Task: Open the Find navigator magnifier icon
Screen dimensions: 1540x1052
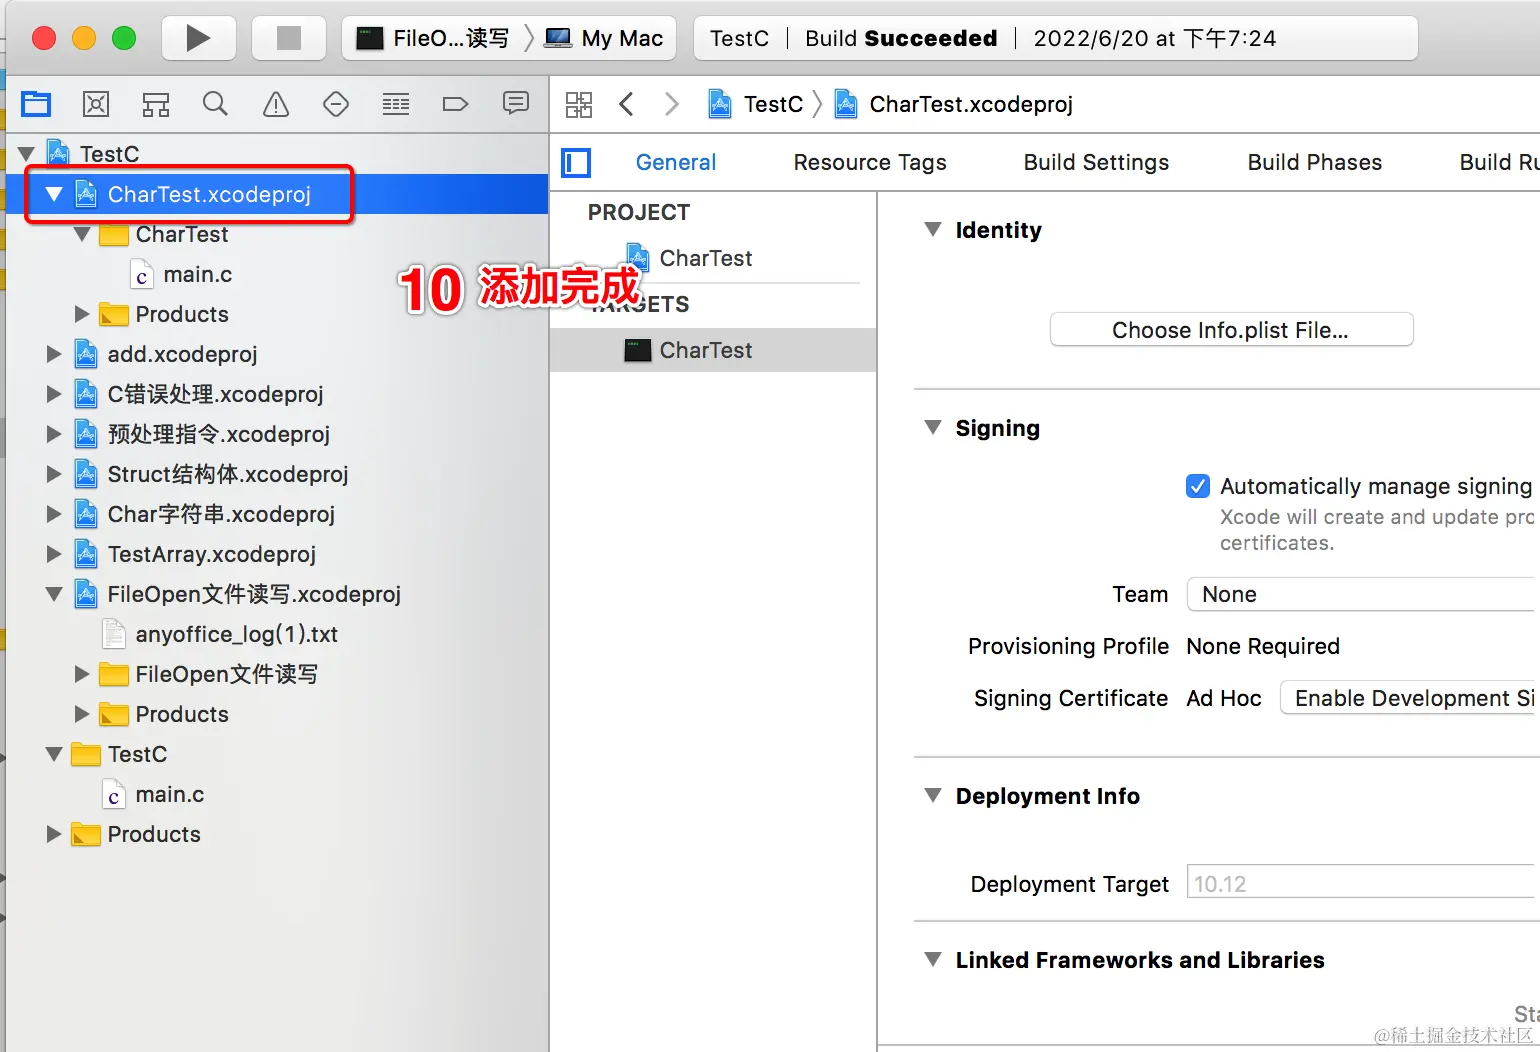Action: [215, 103]
